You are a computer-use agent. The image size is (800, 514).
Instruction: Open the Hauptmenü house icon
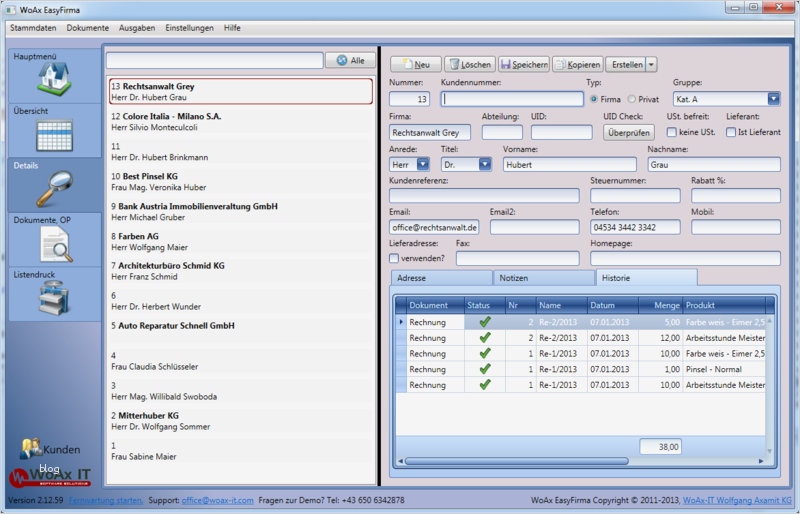click(x=55, y=79)
